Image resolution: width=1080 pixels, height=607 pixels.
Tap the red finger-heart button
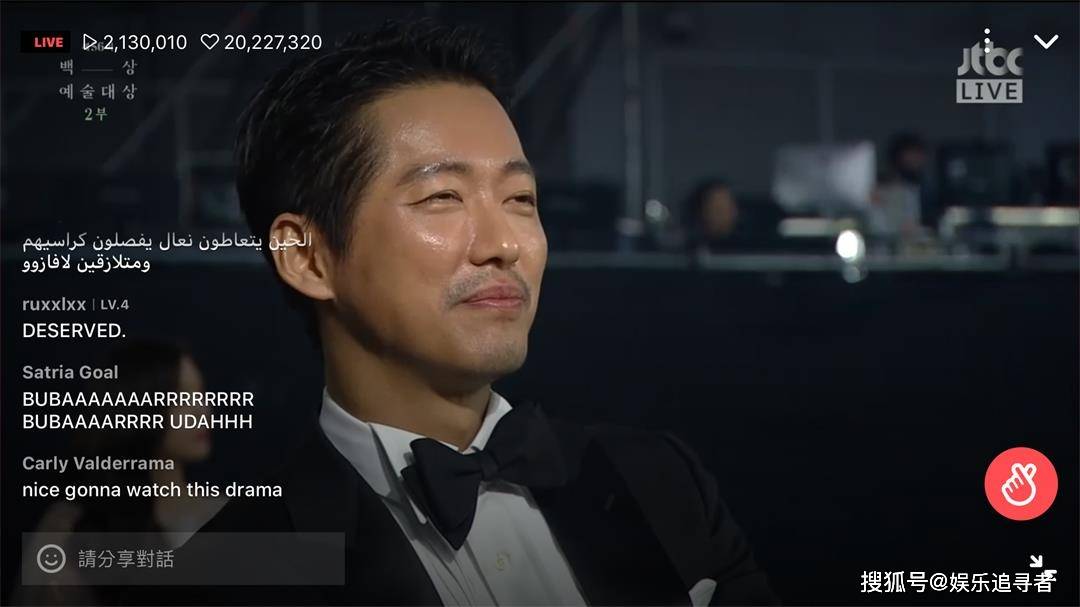[1020, 483]
